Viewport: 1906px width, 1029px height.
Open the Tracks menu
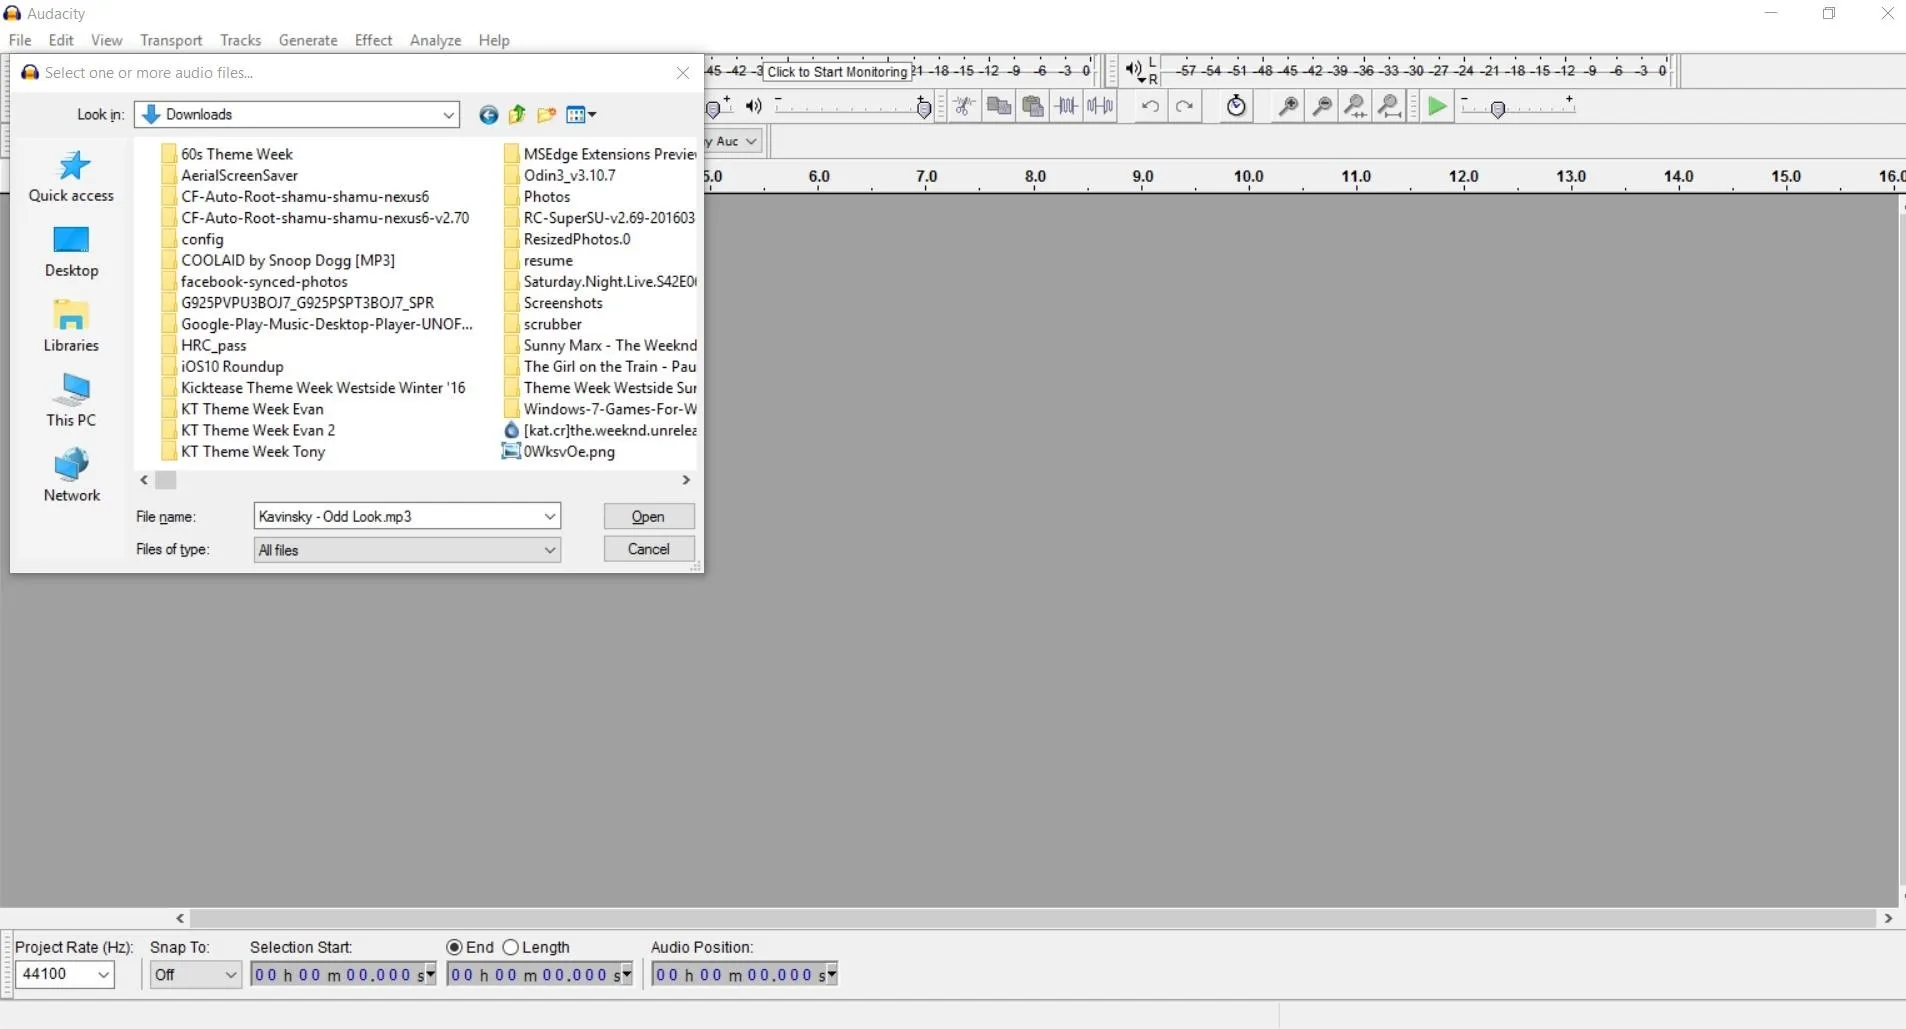coord(240,40)
